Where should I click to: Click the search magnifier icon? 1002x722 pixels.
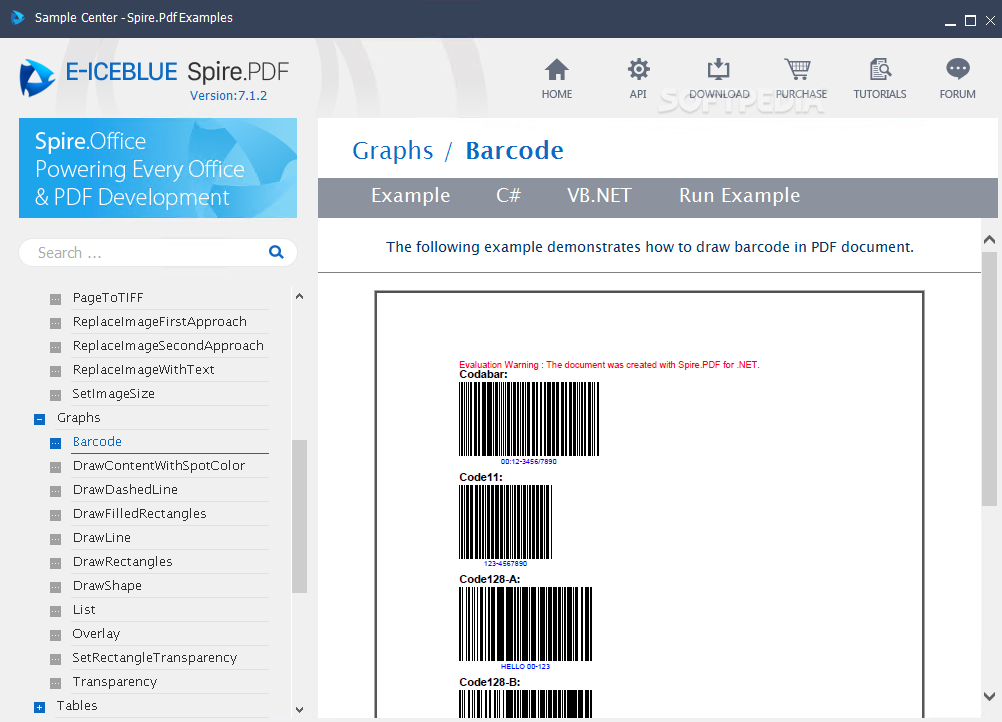coord(276,252)
